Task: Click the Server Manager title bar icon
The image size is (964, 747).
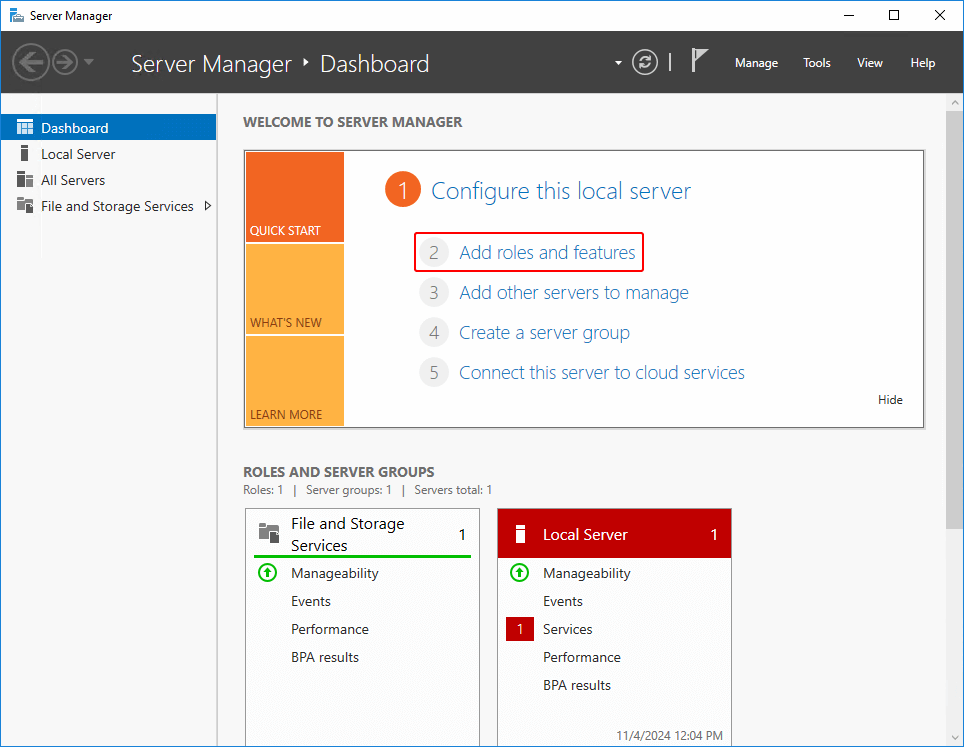Action: pyautogui.click(x=17, y=15)
